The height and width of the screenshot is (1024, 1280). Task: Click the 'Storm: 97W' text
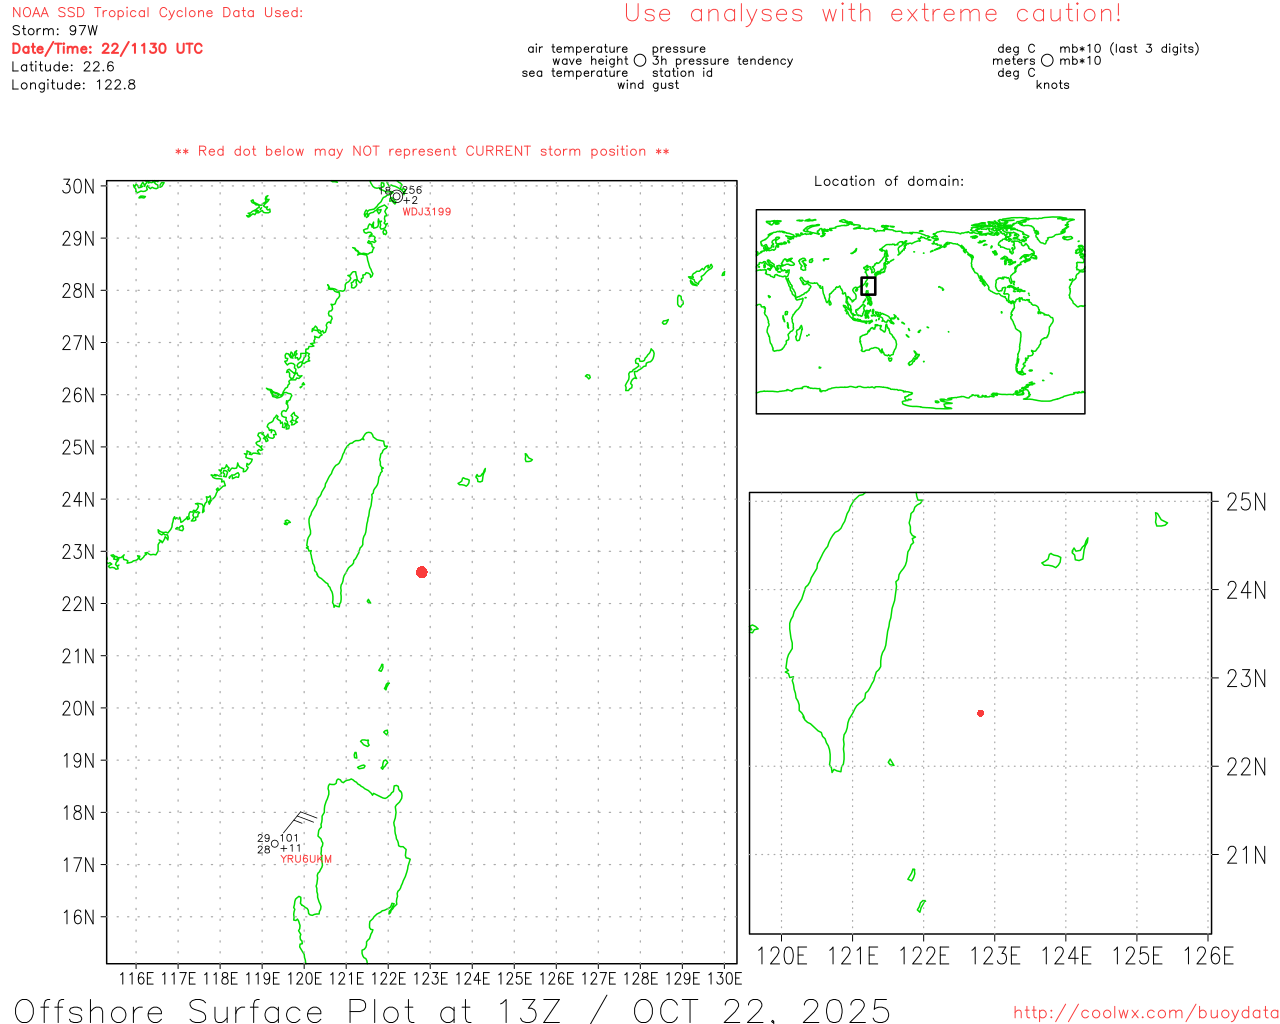(55, 31)
